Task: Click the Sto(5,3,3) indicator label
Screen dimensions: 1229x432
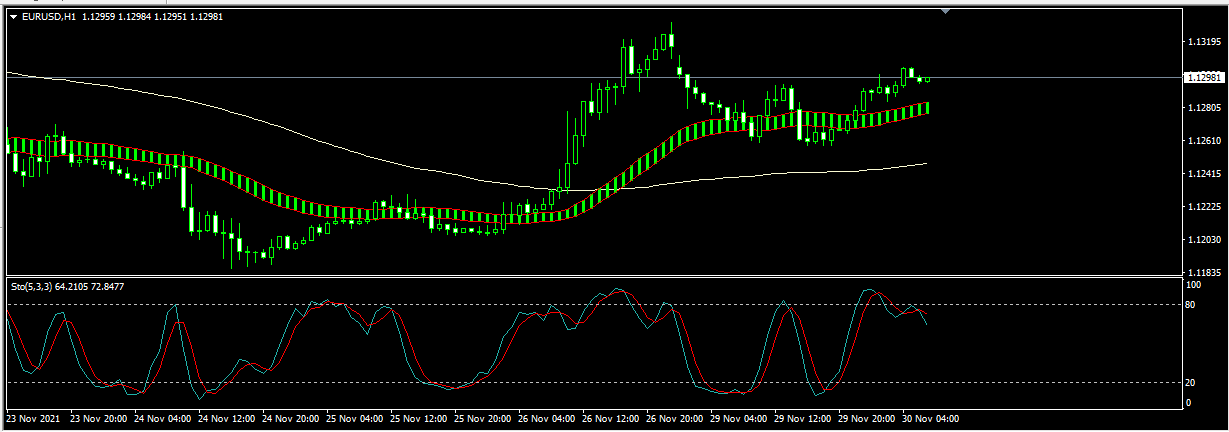Action: (33, 287)
